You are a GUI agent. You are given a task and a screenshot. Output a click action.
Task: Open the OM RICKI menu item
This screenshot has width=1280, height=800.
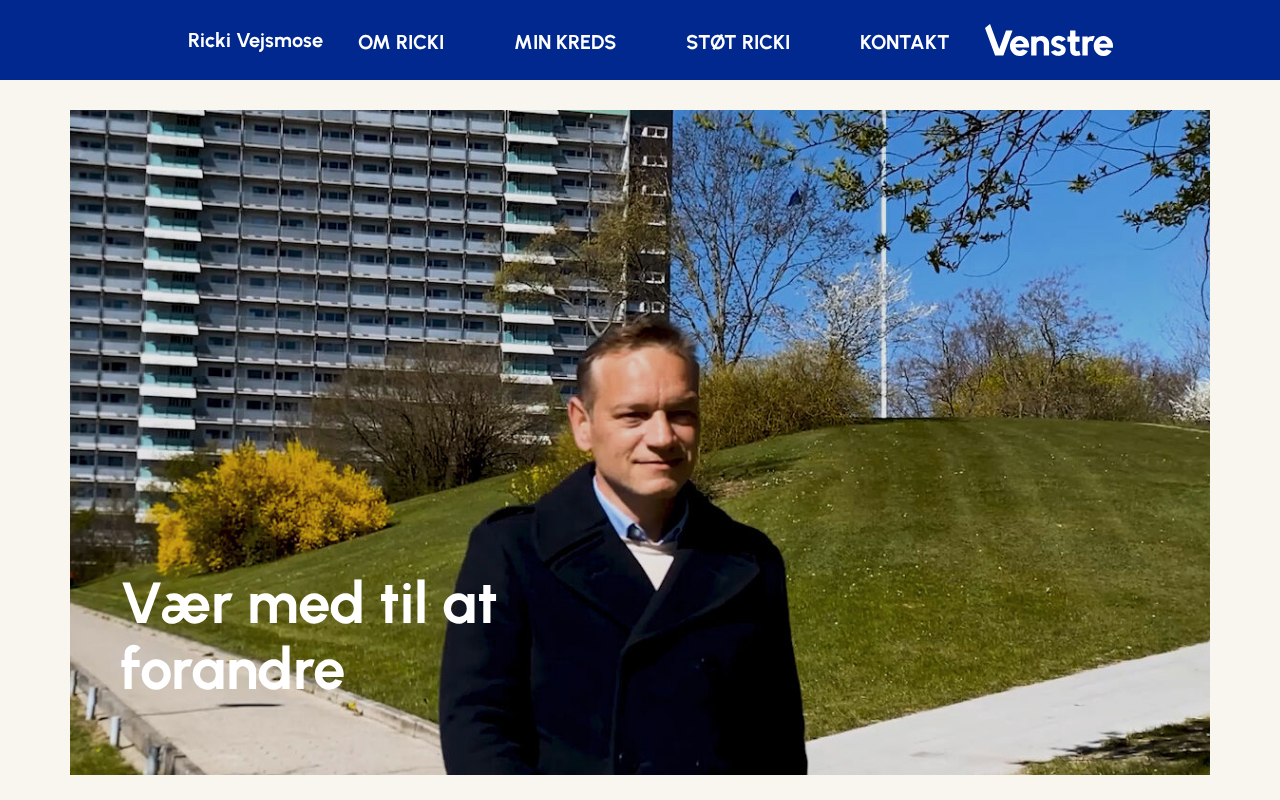click(401, 43)
